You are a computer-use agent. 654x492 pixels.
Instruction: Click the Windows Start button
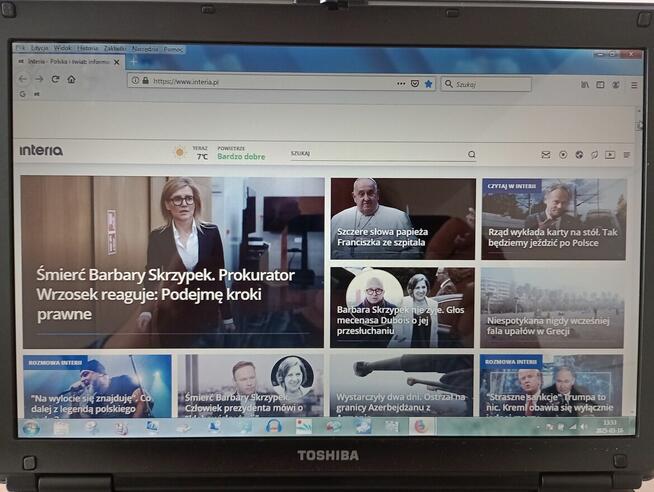[31, 427]
